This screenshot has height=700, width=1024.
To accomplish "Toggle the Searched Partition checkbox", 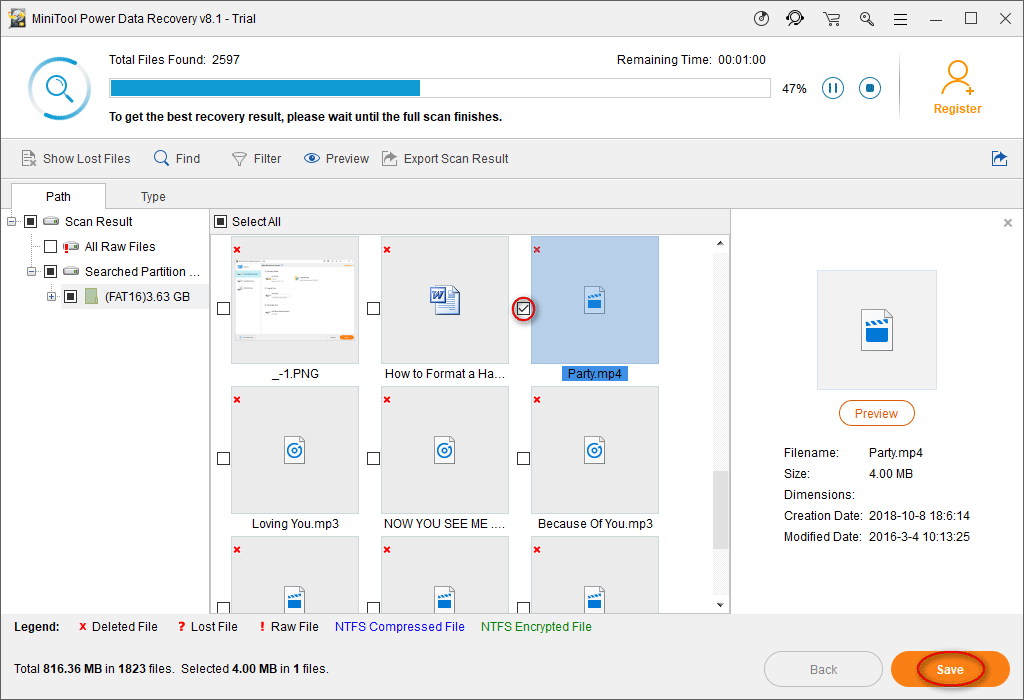I will 50,271.
